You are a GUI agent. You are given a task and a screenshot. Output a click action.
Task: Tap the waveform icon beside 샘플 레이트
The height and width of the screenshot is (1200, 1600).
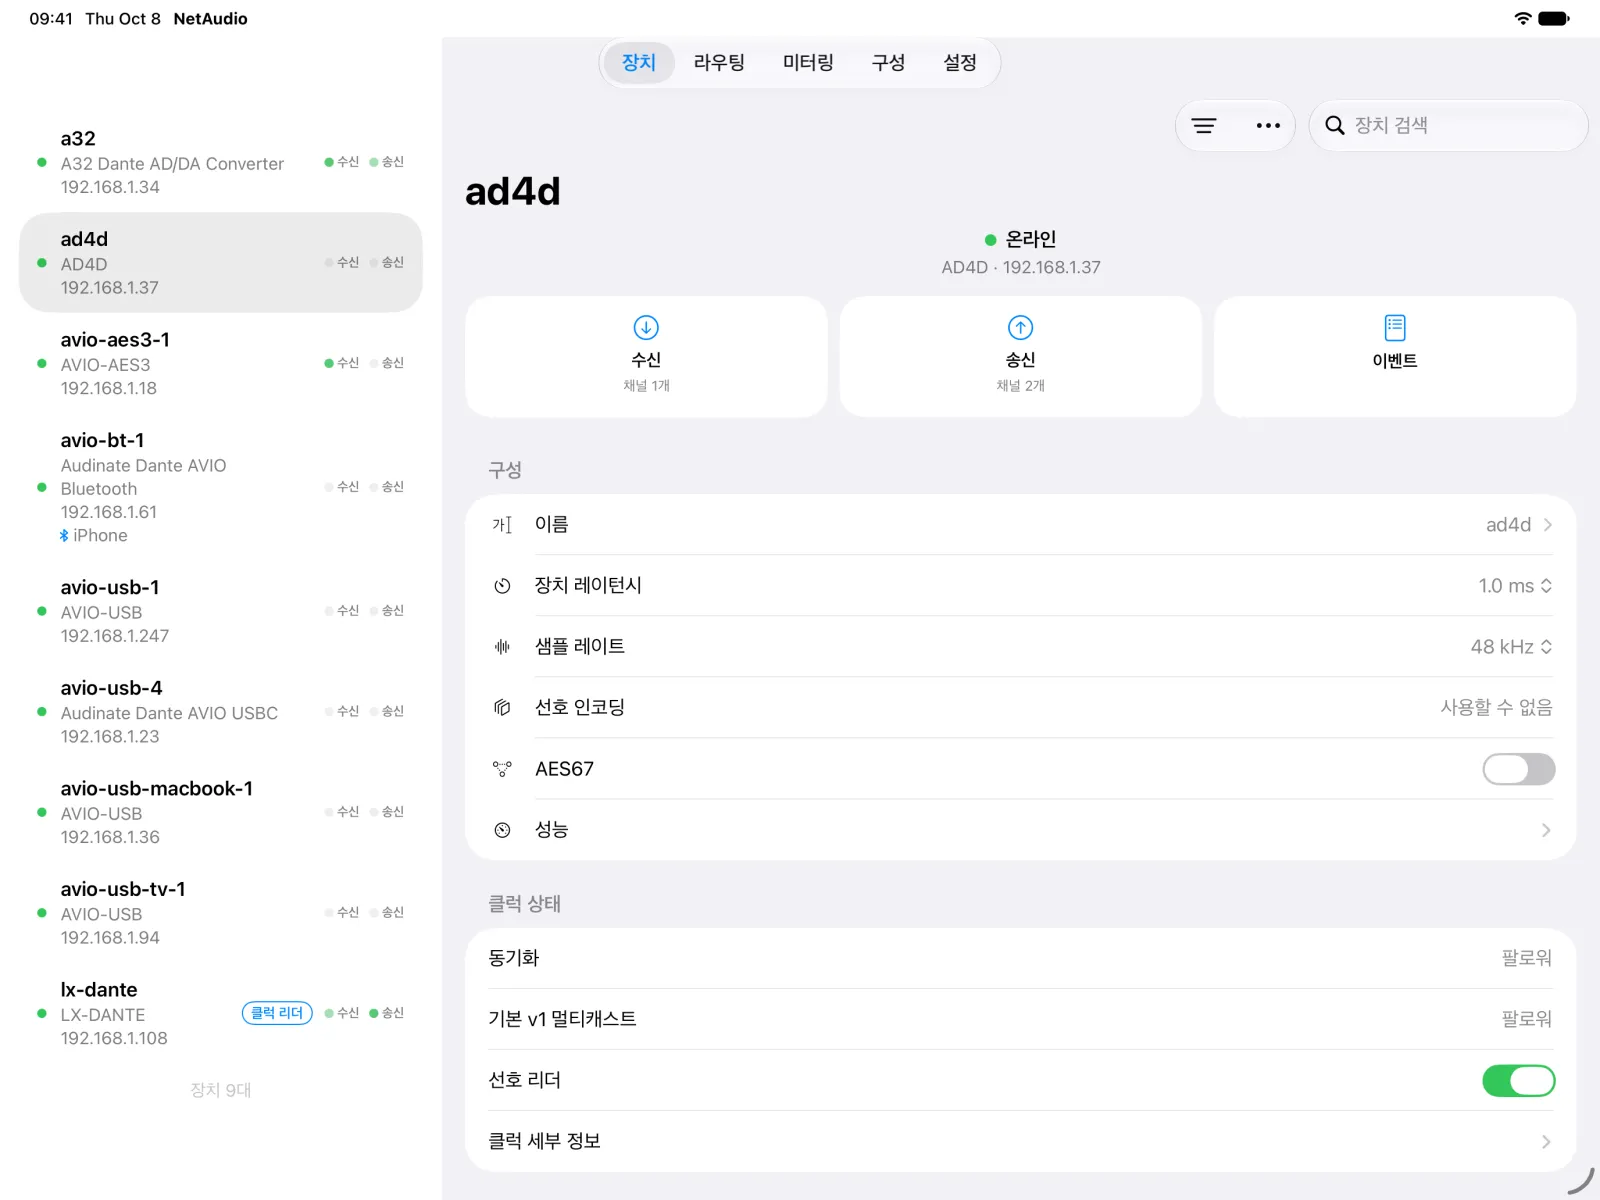pos(502,647)
